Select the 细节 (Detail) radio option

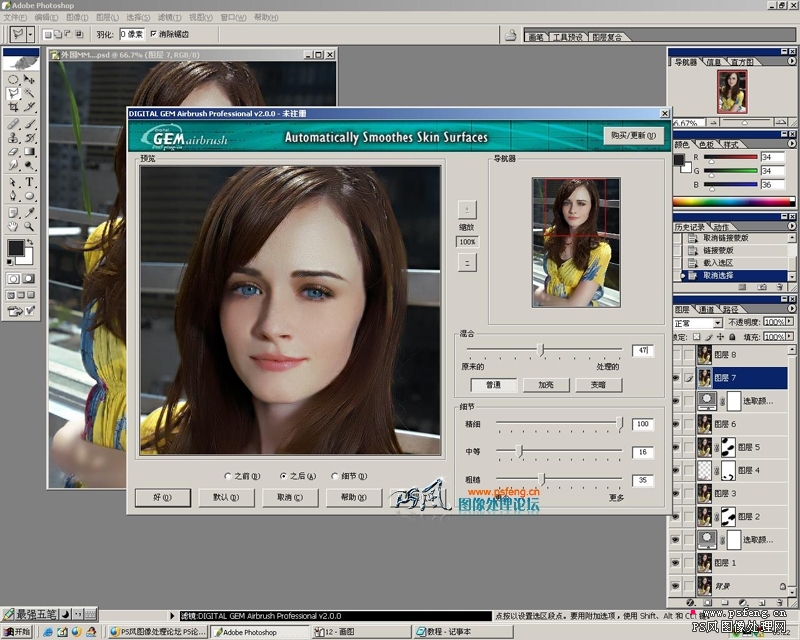coord(349,476)
